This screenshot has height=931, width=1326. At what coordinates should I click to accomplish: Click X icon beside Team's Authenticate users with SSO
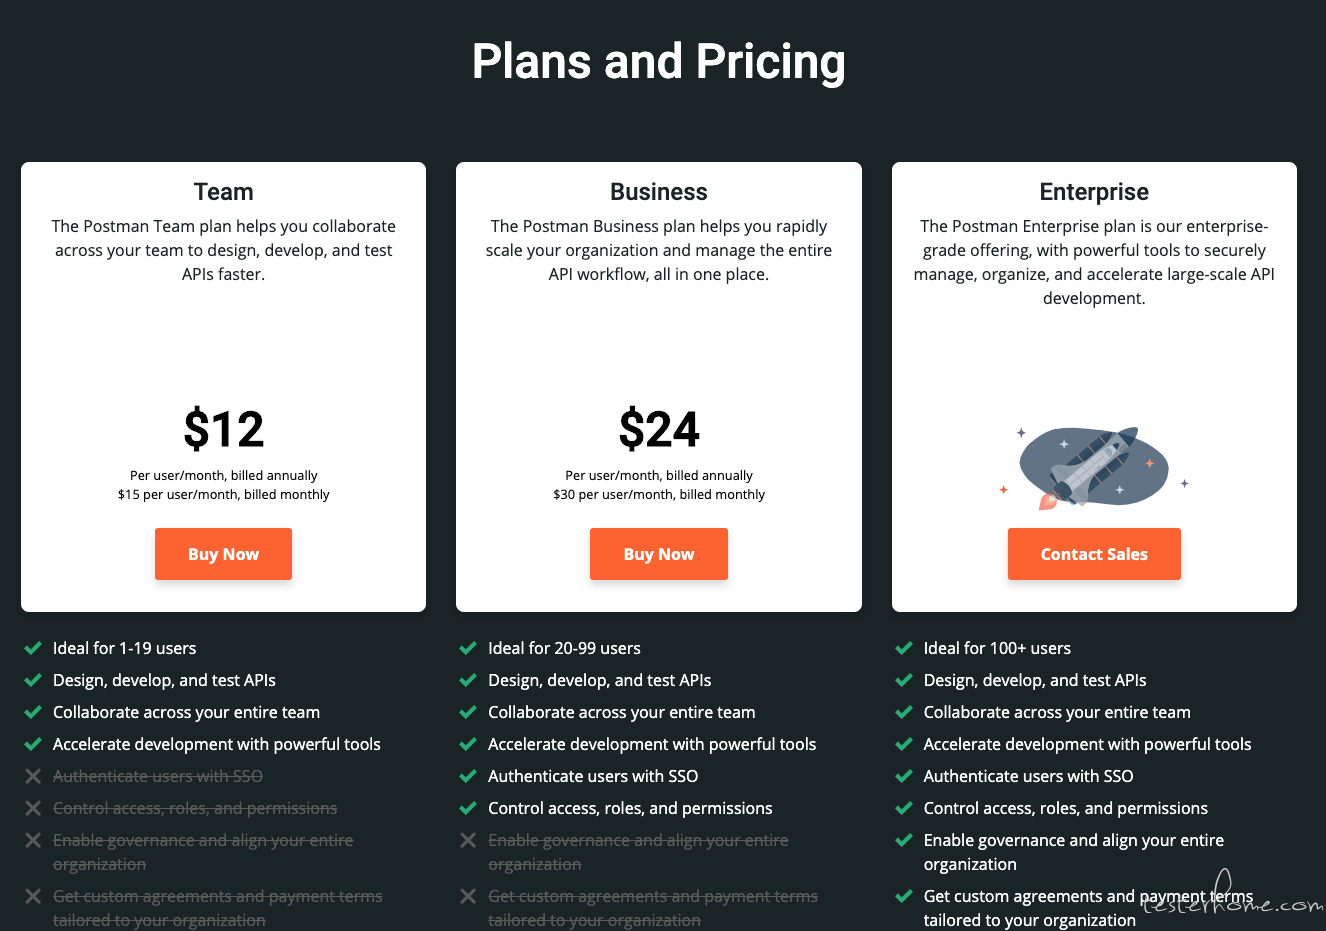click(33, 776)
